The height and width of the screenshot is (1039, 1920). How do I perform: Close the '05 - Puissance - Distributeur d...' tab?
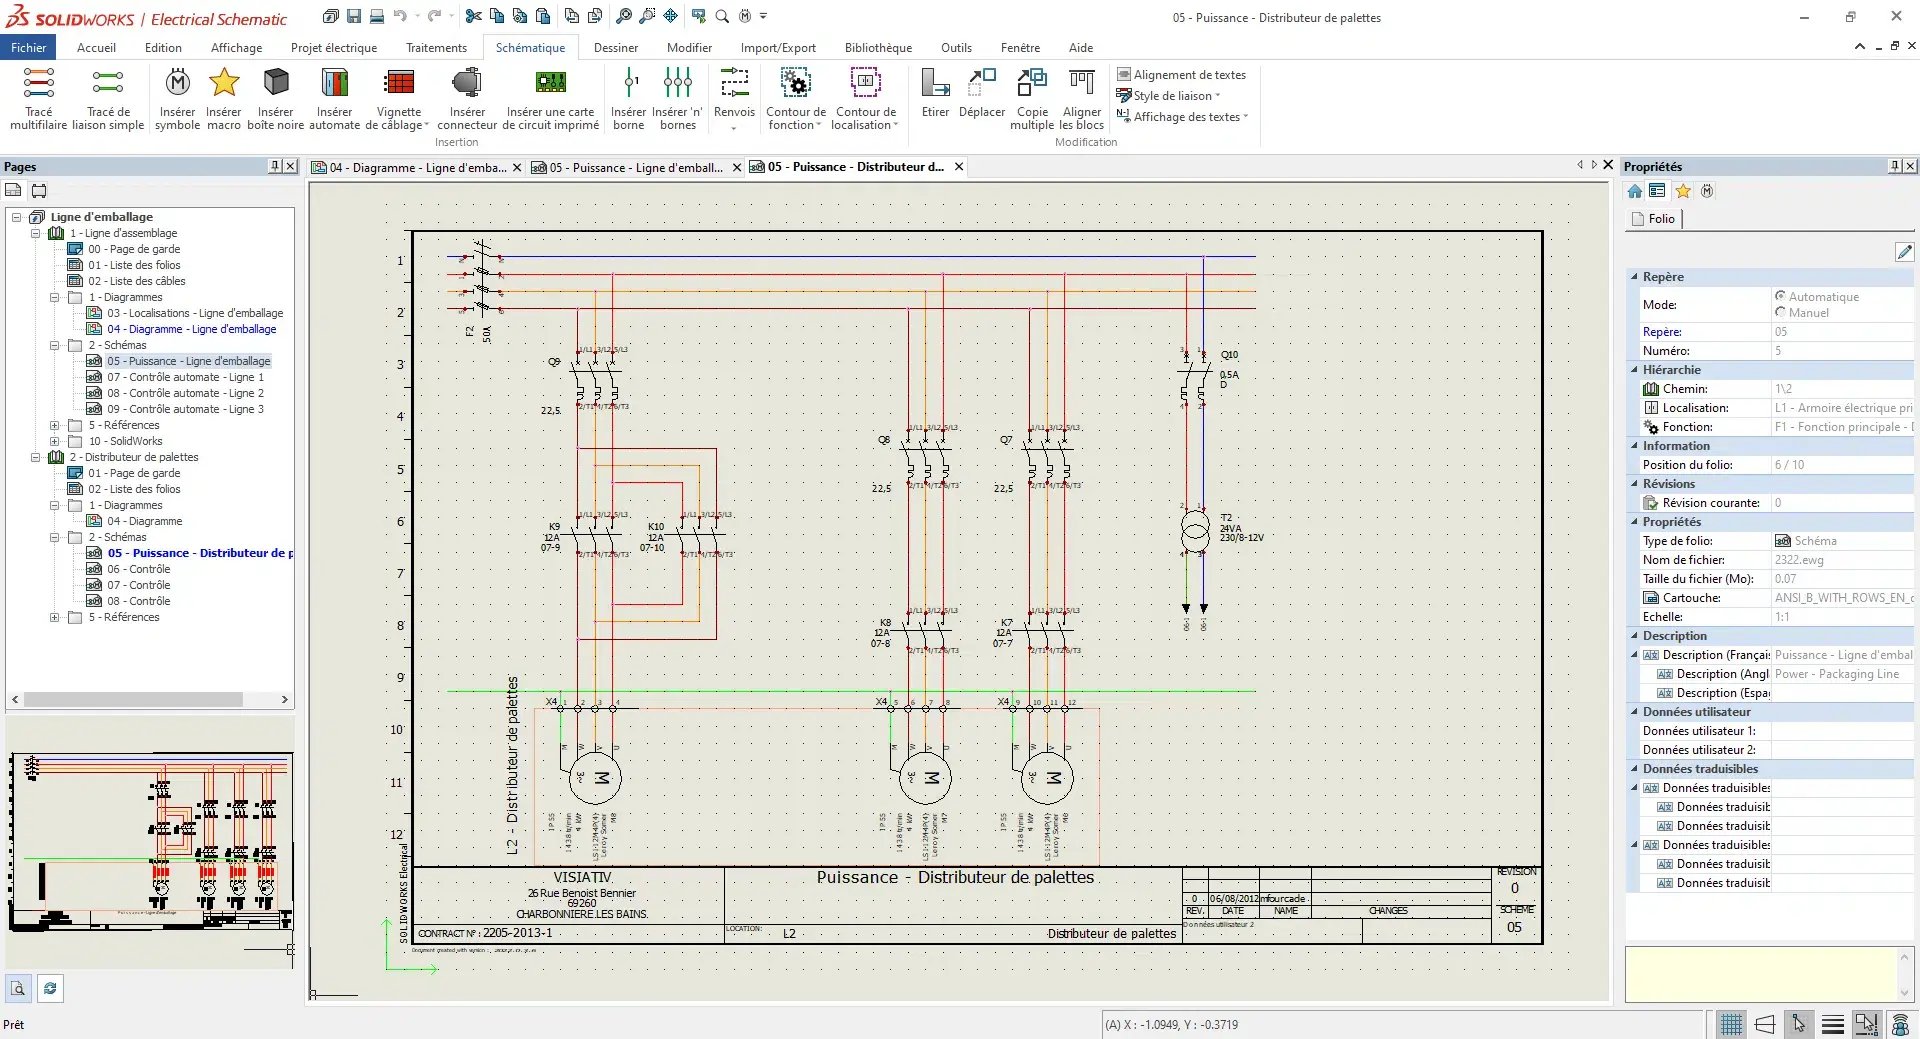tap(959, 167)
